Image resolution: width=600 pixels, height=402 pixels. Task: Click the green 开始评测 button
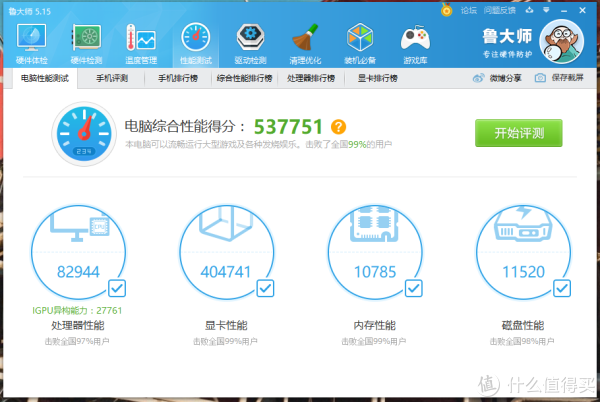click(518, 133)
